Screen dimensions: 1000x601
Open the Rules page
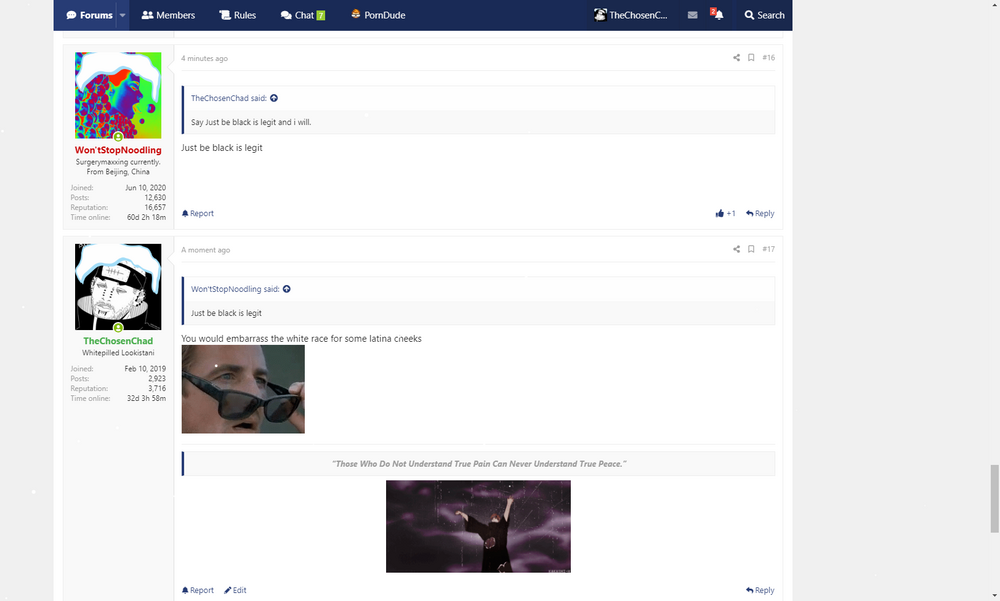pos(238,15)
